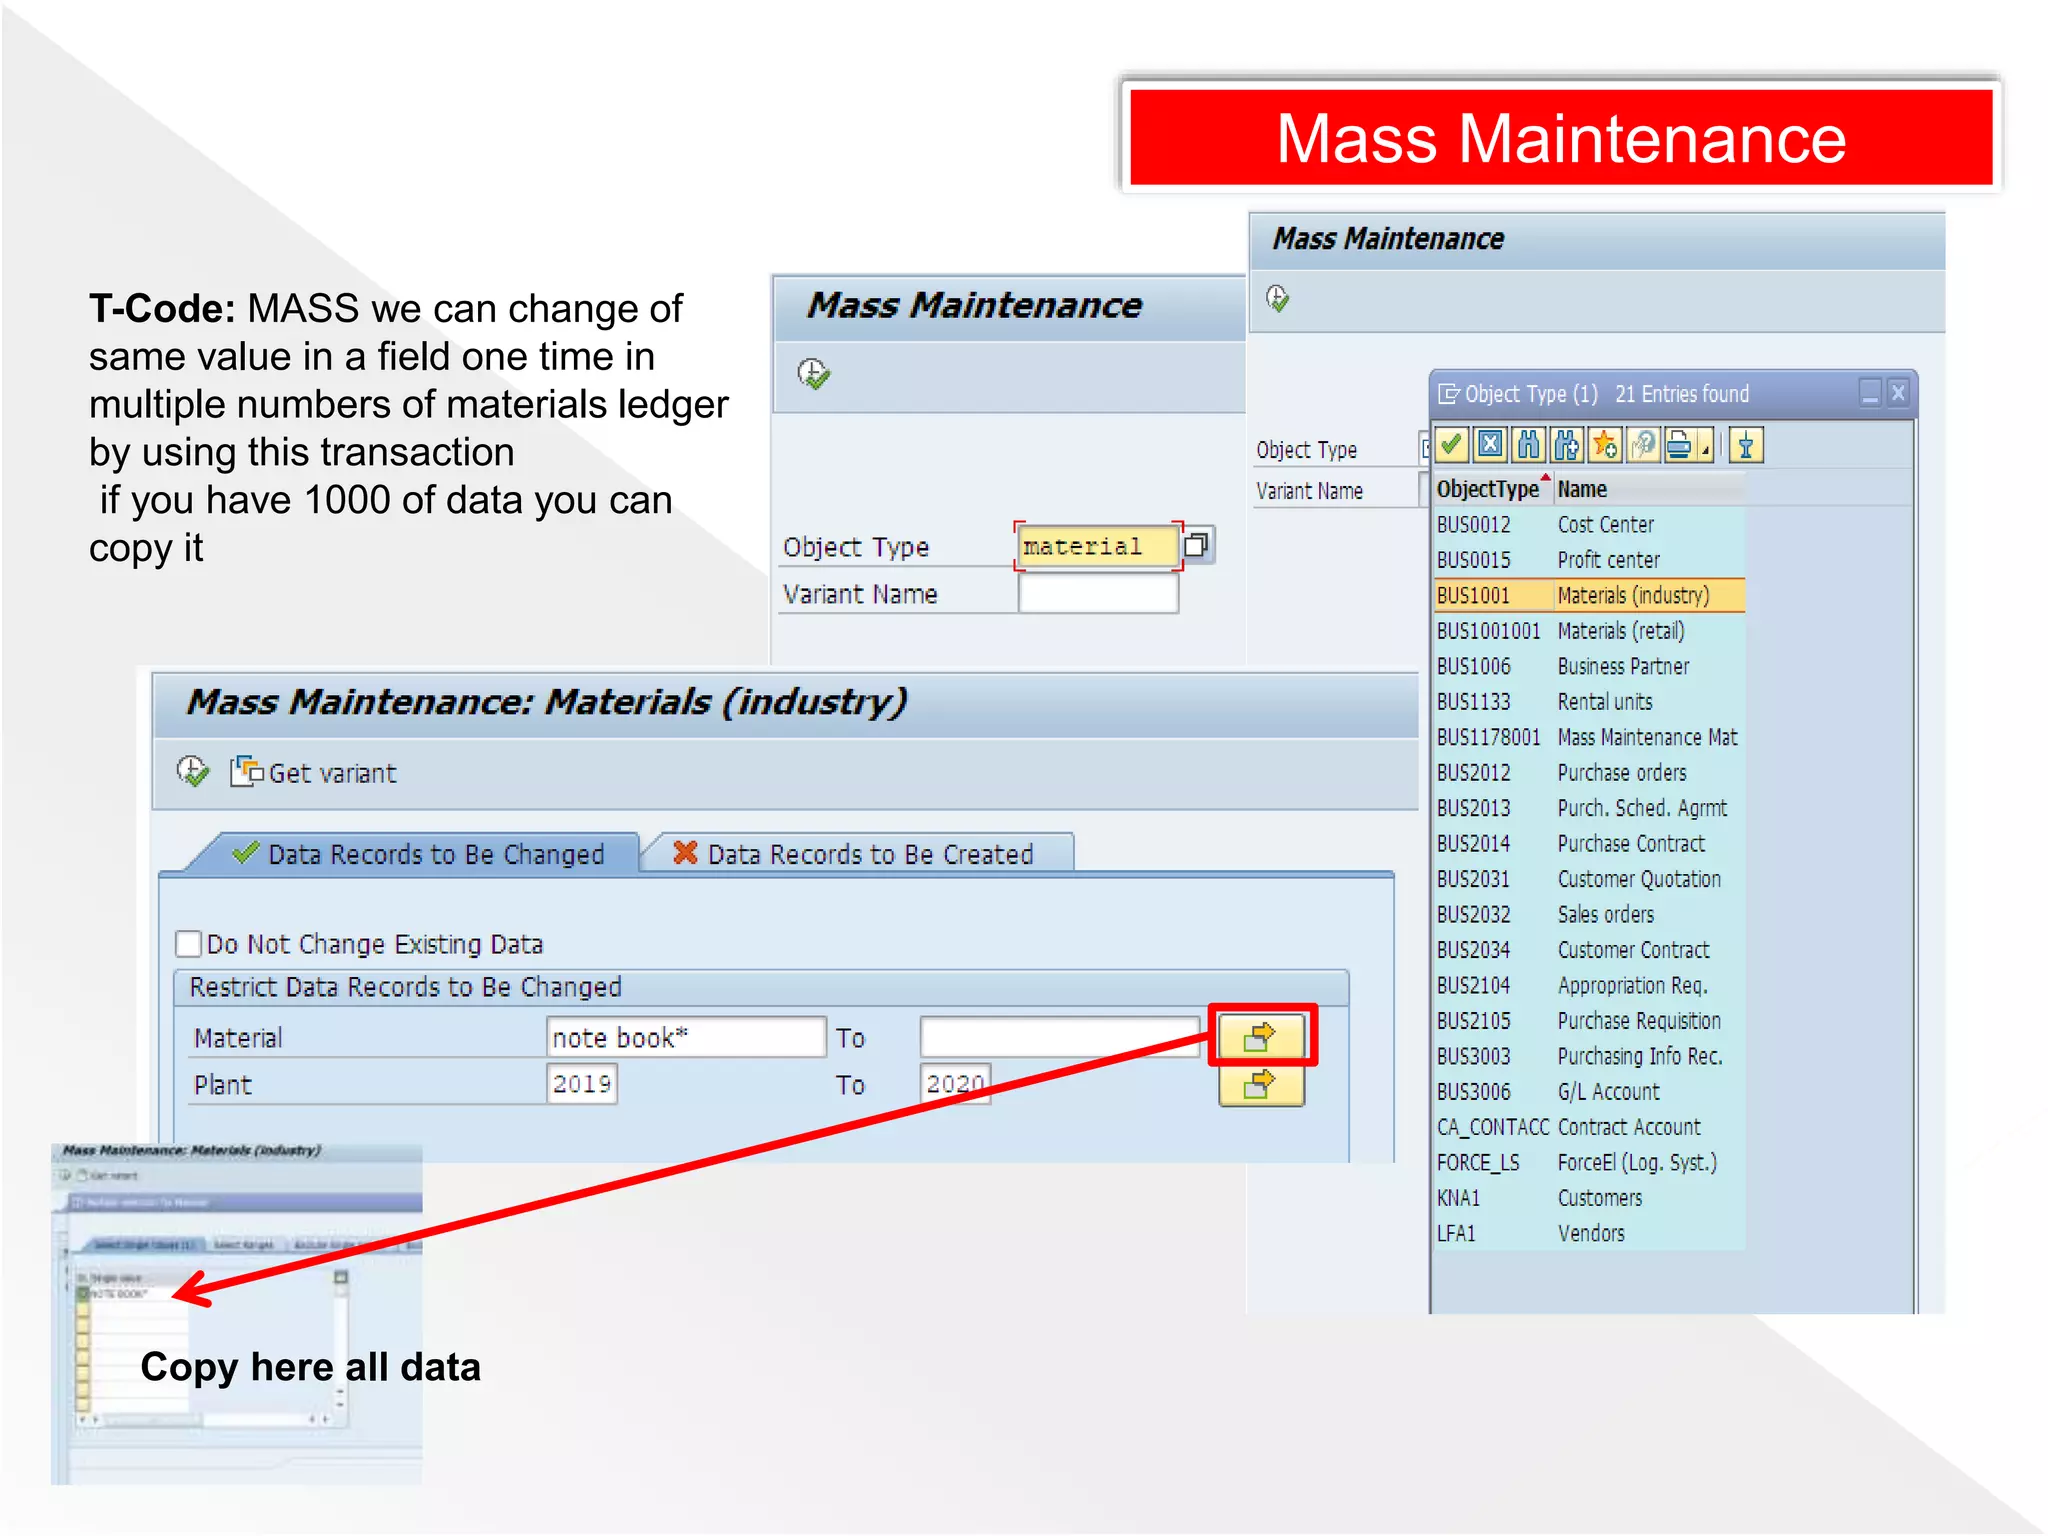
Task: Select BUS3003 Purchasing Info Rec. row
Action: [1589, 1056]
